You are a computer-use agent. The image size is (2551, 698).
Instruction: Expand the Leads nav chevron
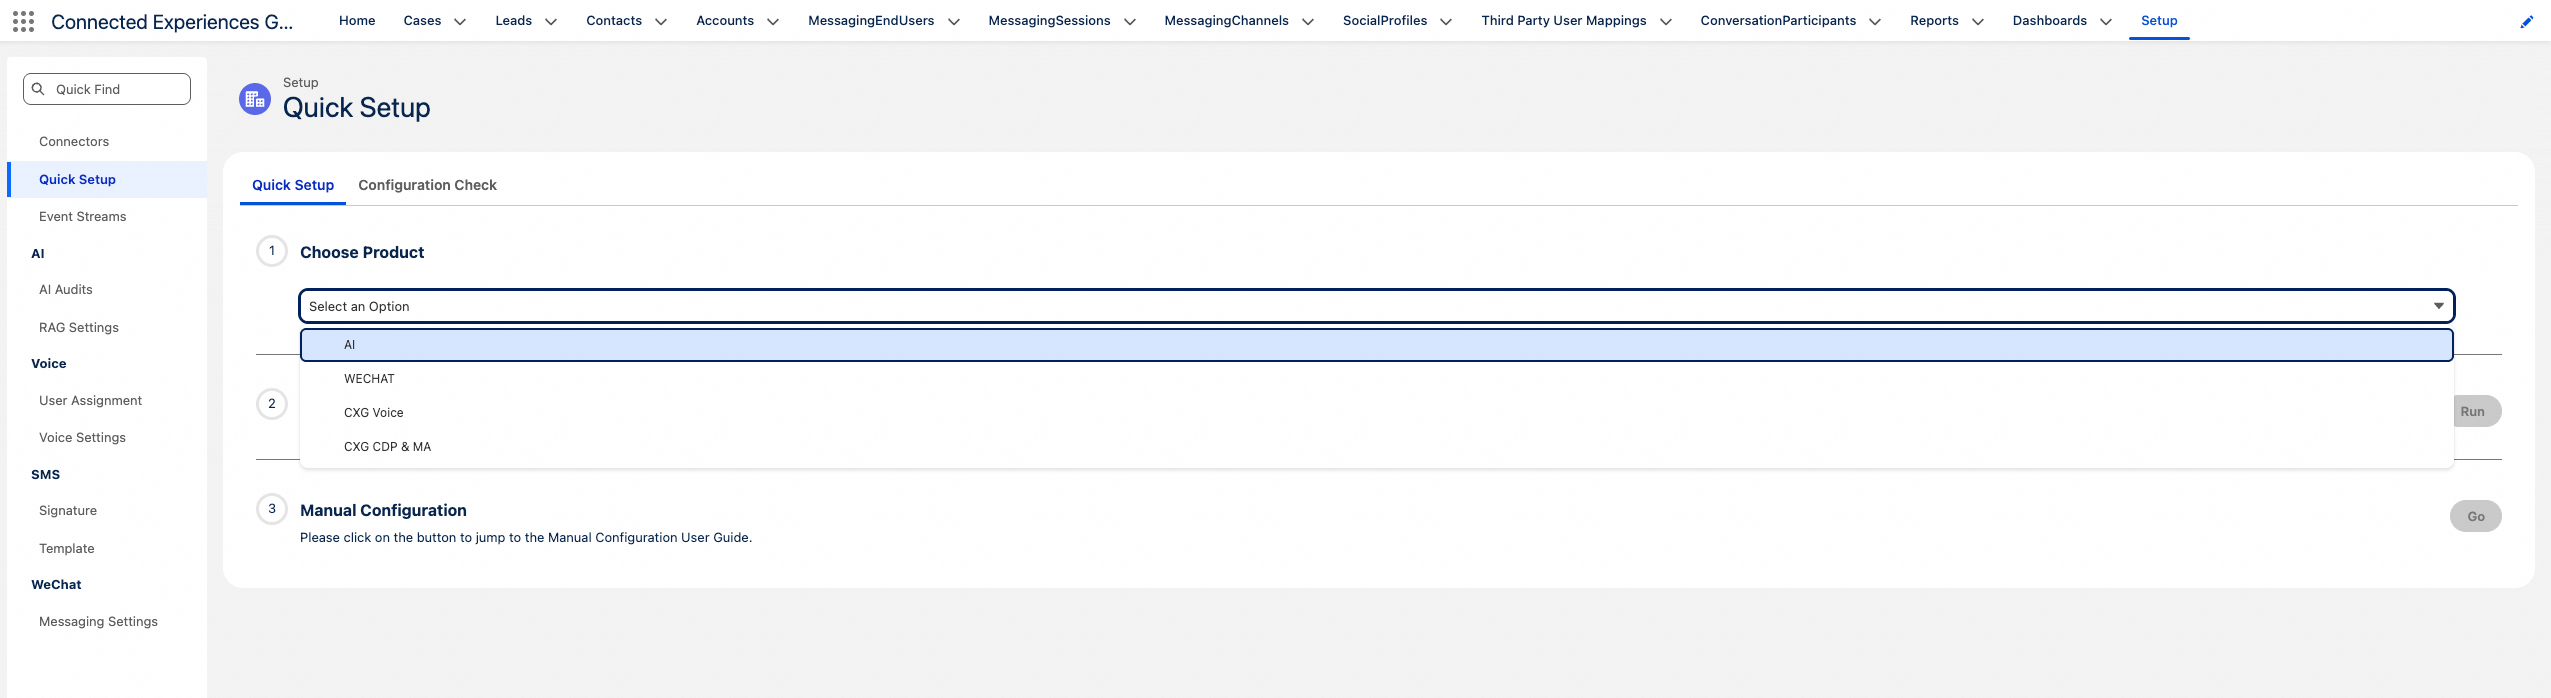tap(551, 21)
